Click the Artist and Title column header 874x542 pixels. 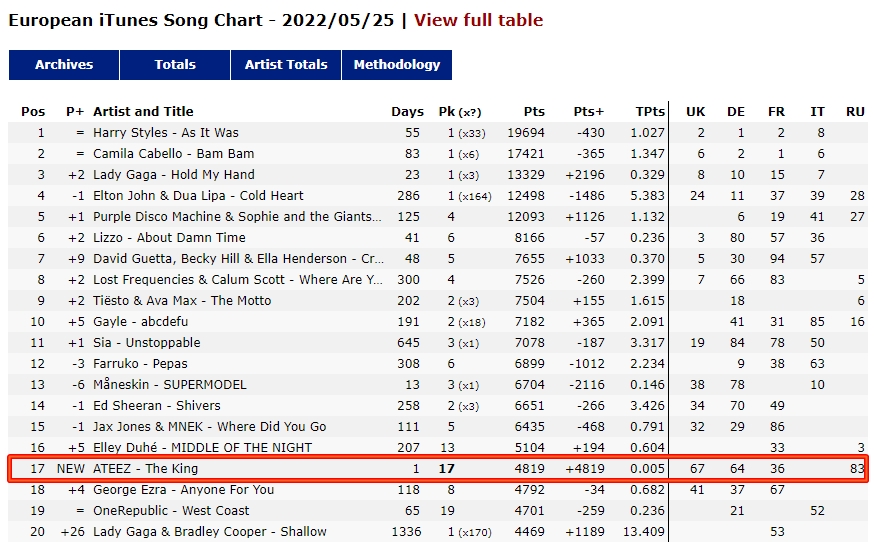pos(143,112)
